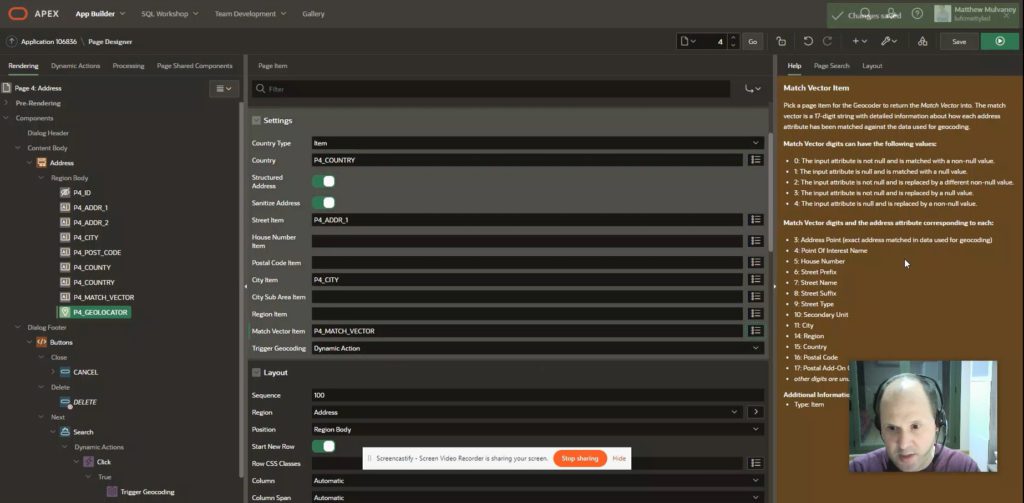The height and width of the screenshot is (503, 1024).
Task: Open the quick pick list for Match Vector Item
Action: point(756,331)
